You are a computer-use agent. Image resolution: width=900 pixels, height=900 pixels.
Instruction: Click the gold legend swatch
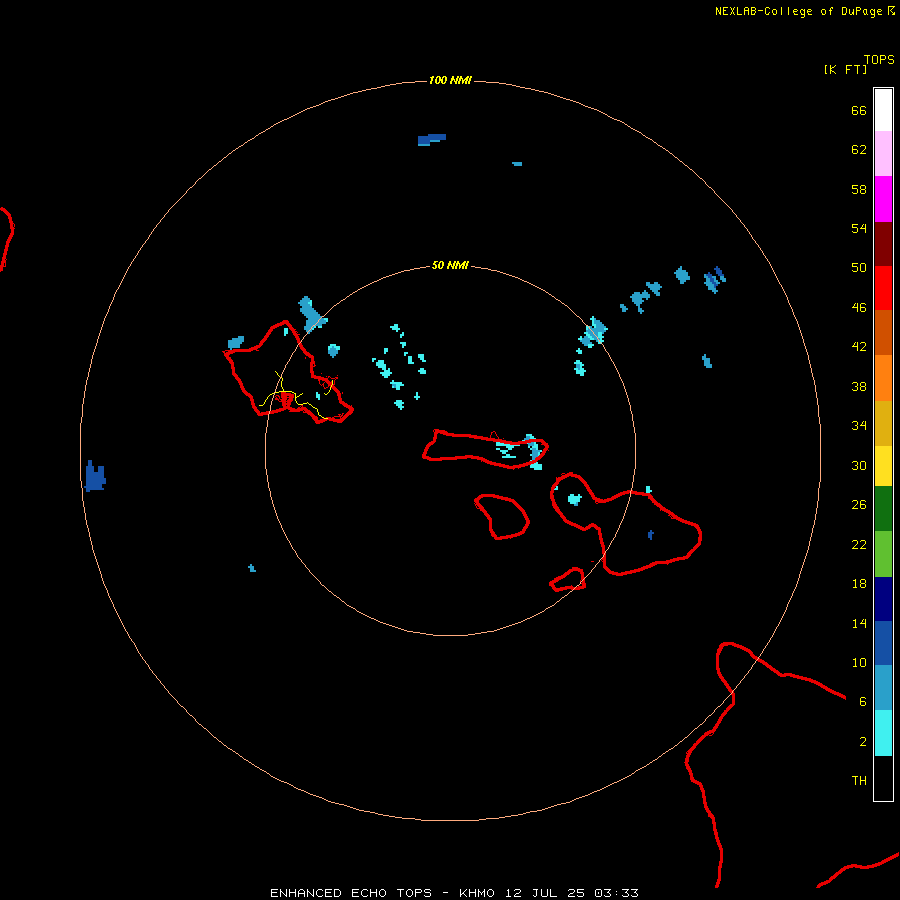pyautogui.click(x=883, y=423)
